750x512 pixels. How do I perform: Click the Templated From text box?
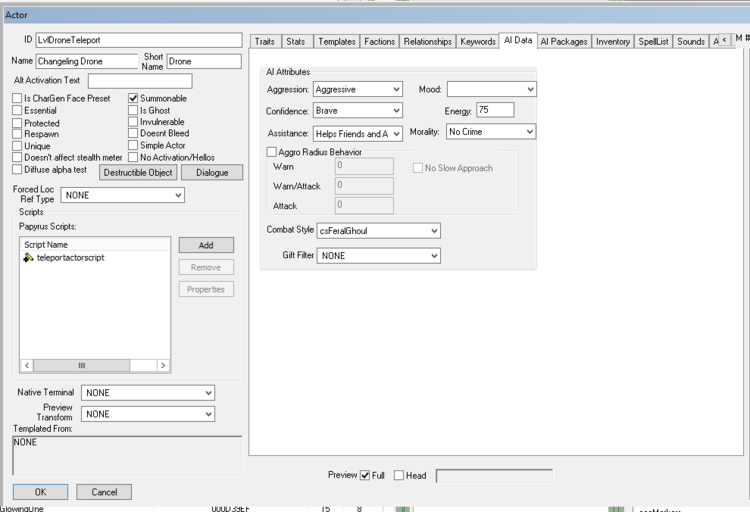[x=127, y=456]
